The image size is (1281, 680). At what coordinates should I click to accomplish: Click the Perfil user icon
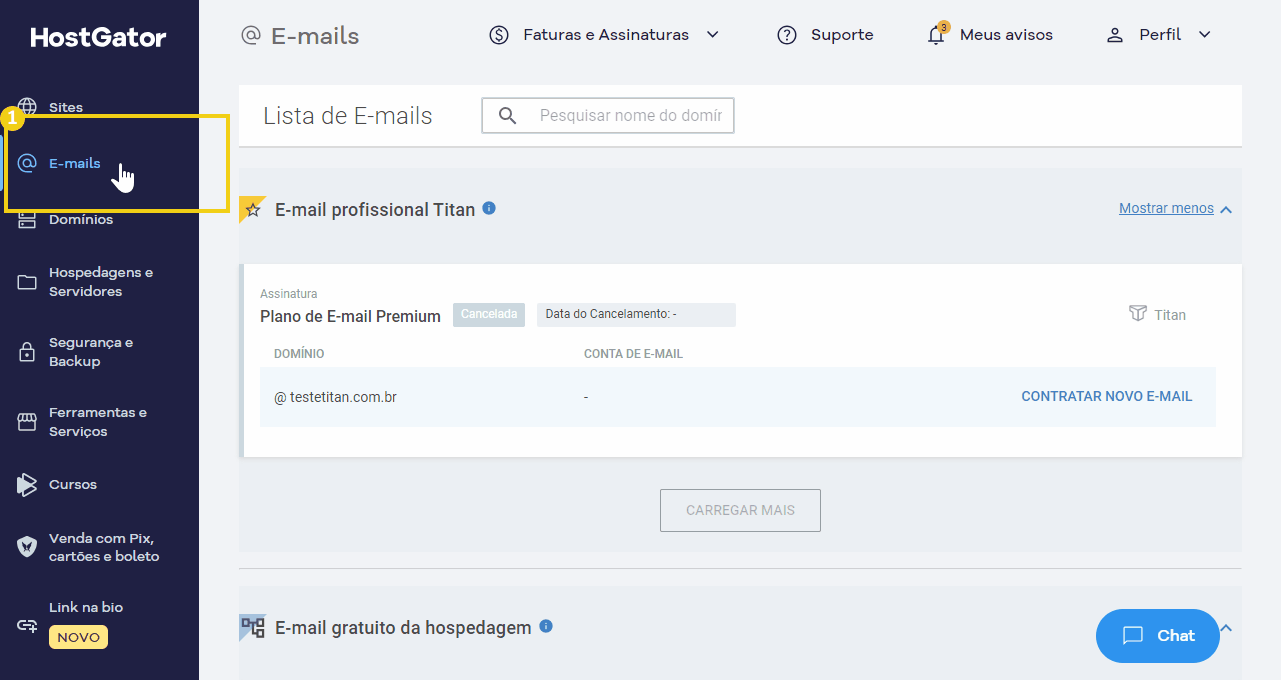tap(1115, 35)
